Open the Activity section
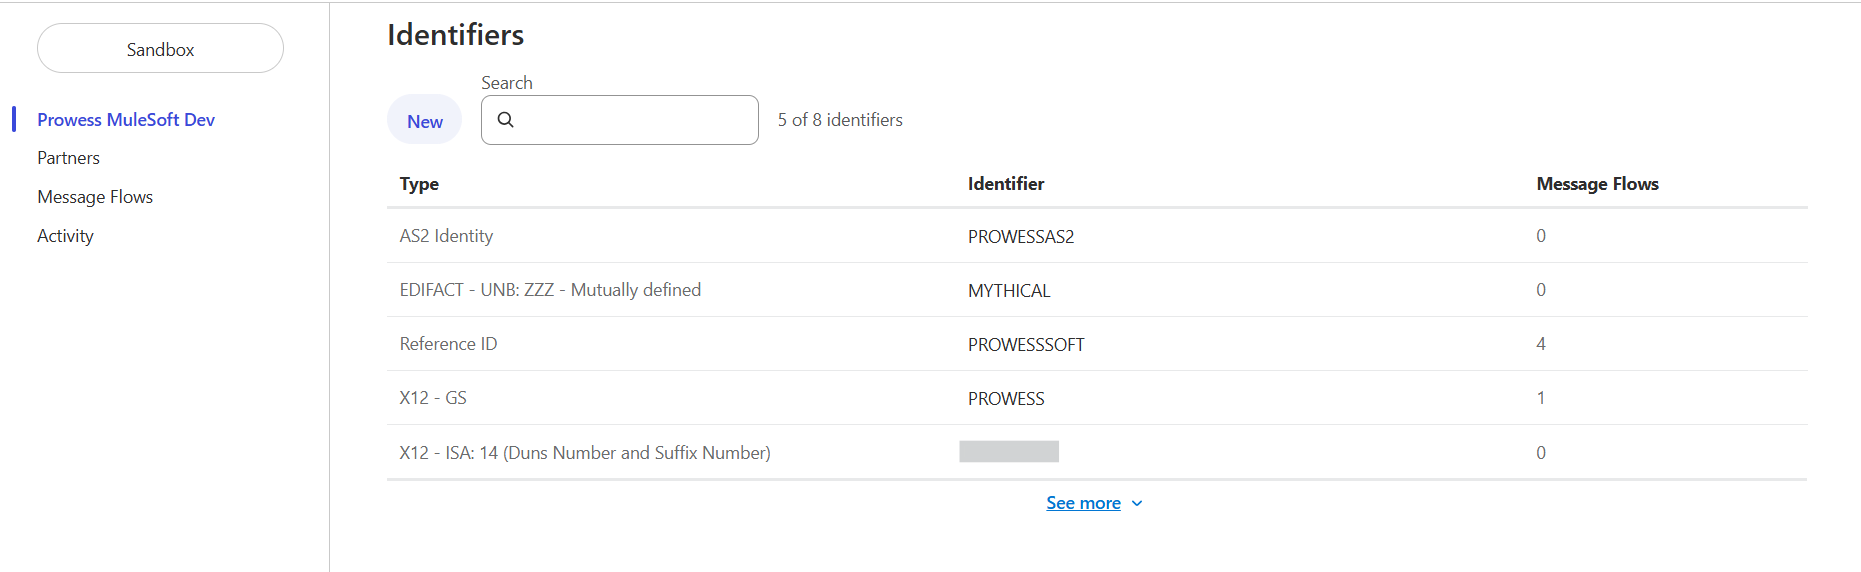 coord(66,236)
